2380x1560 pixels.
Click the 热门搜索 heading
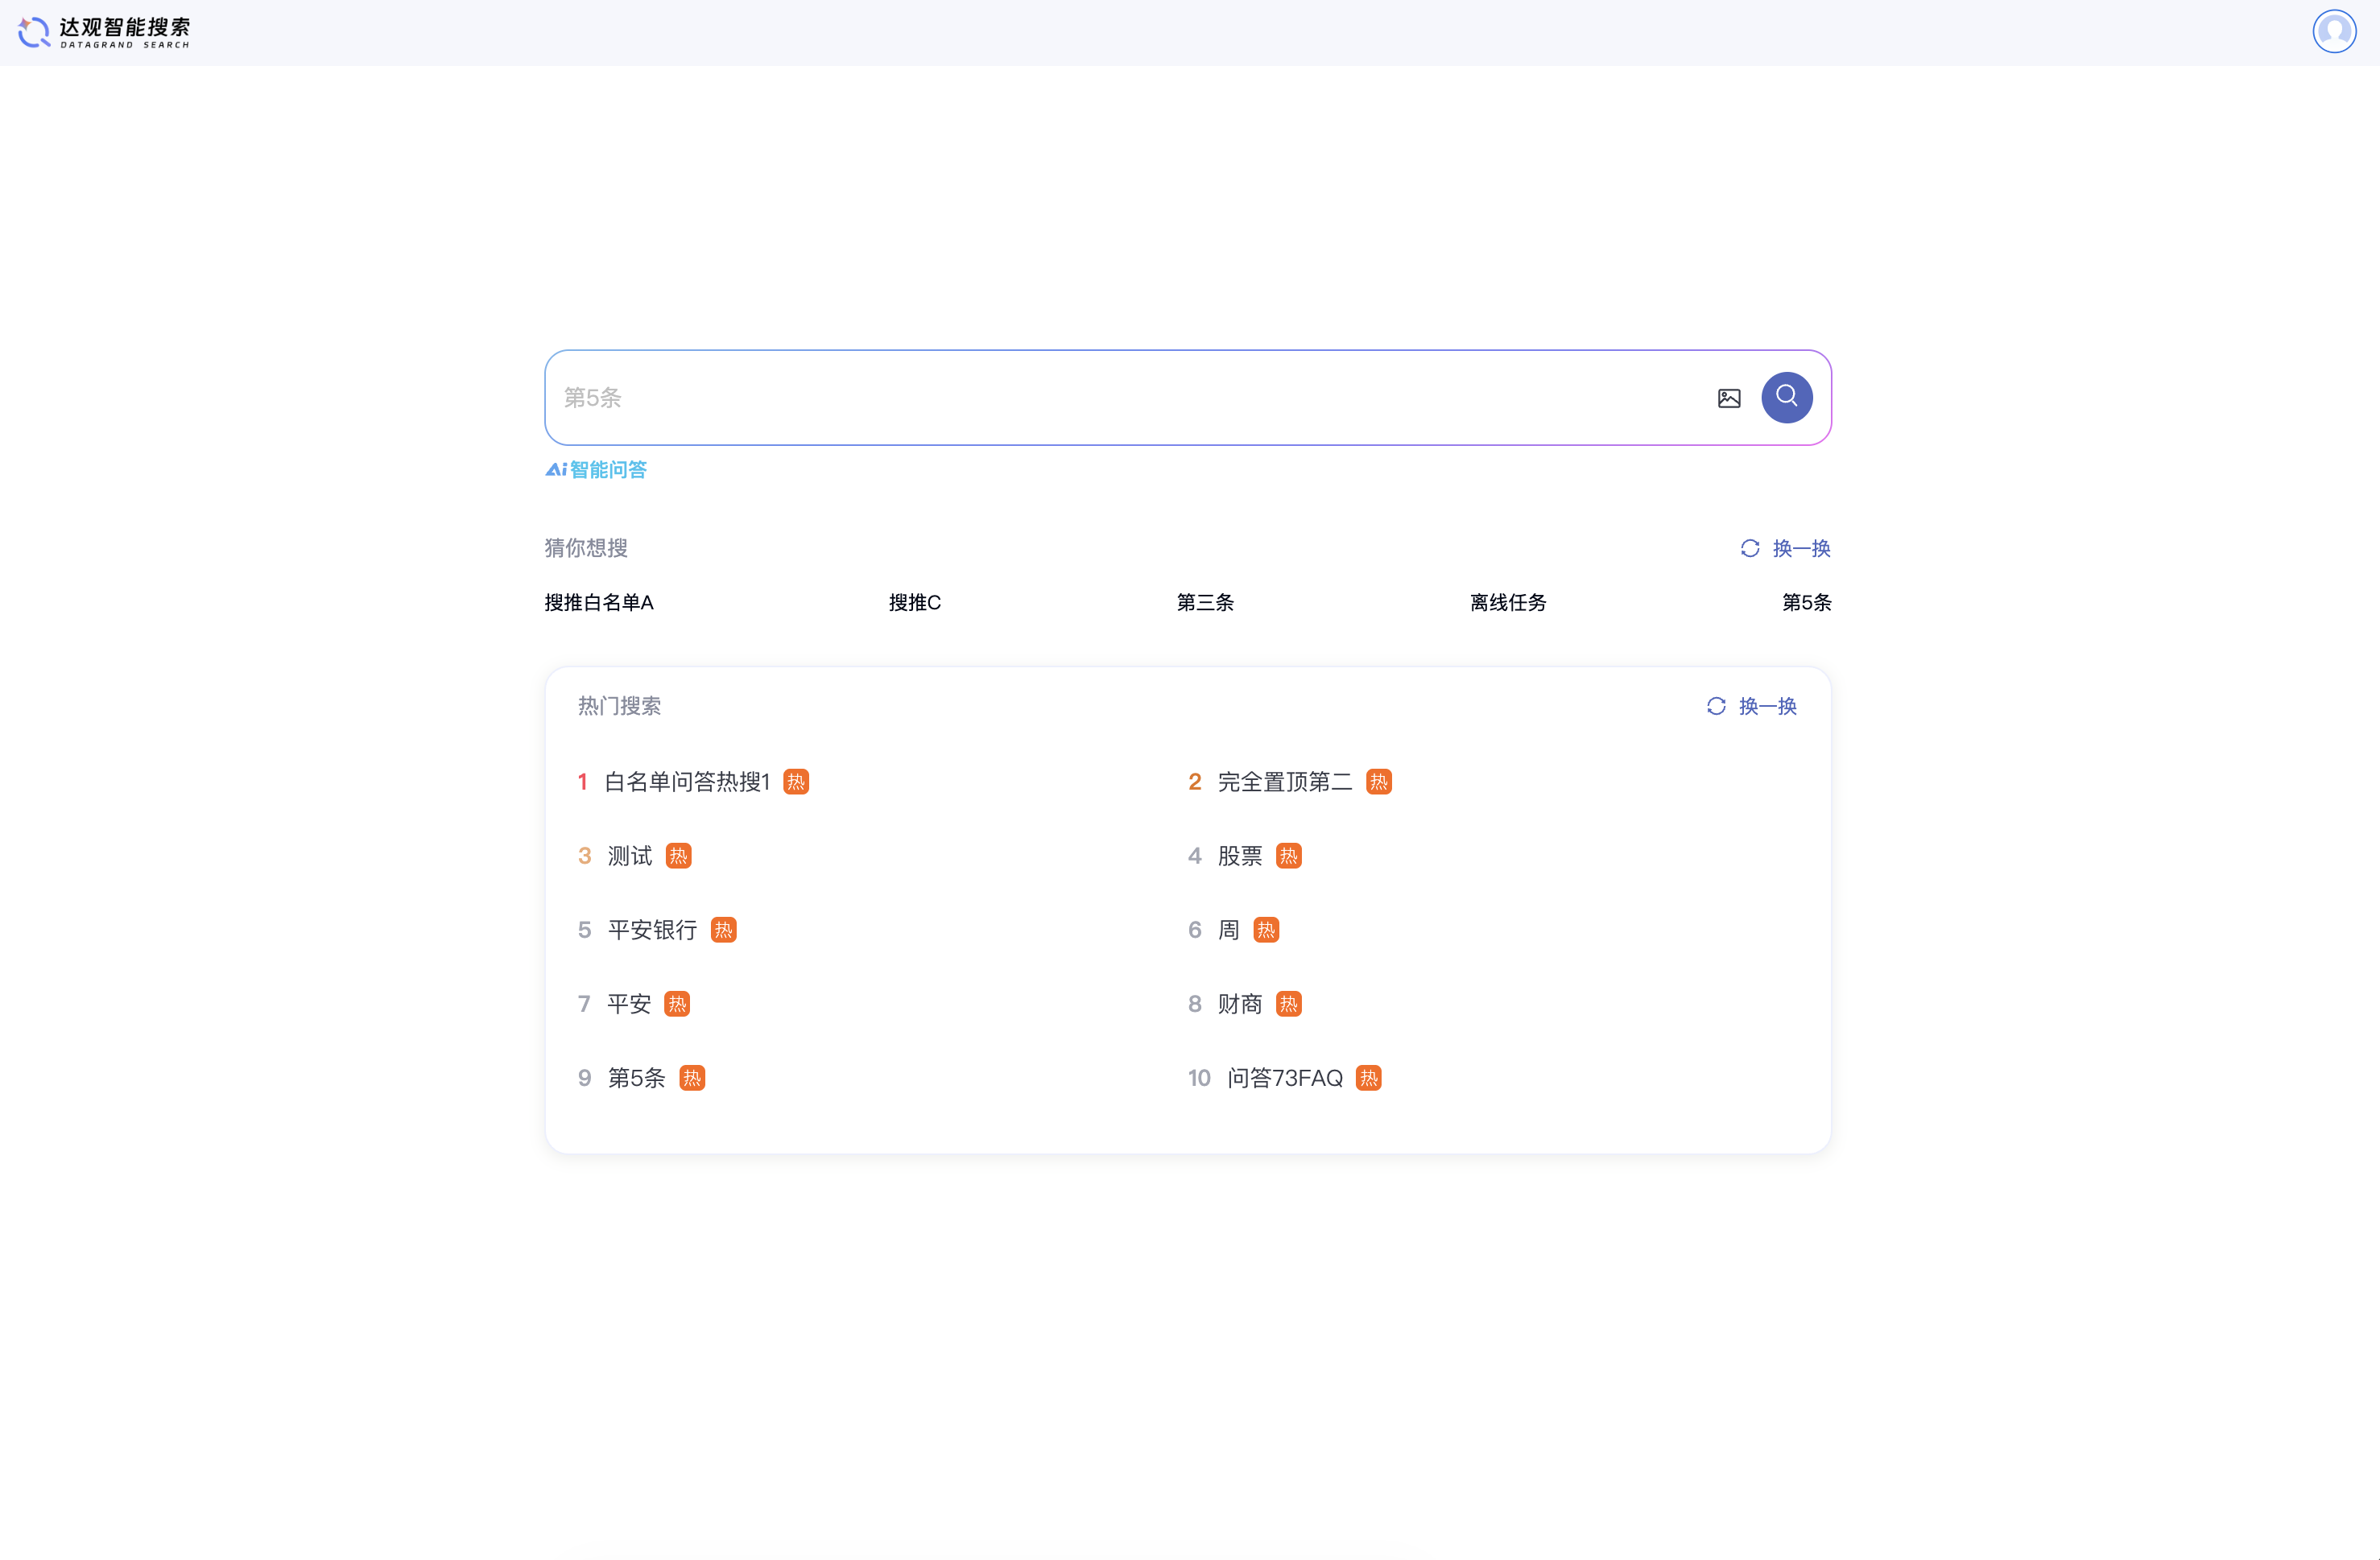click(x=619, y=706)
